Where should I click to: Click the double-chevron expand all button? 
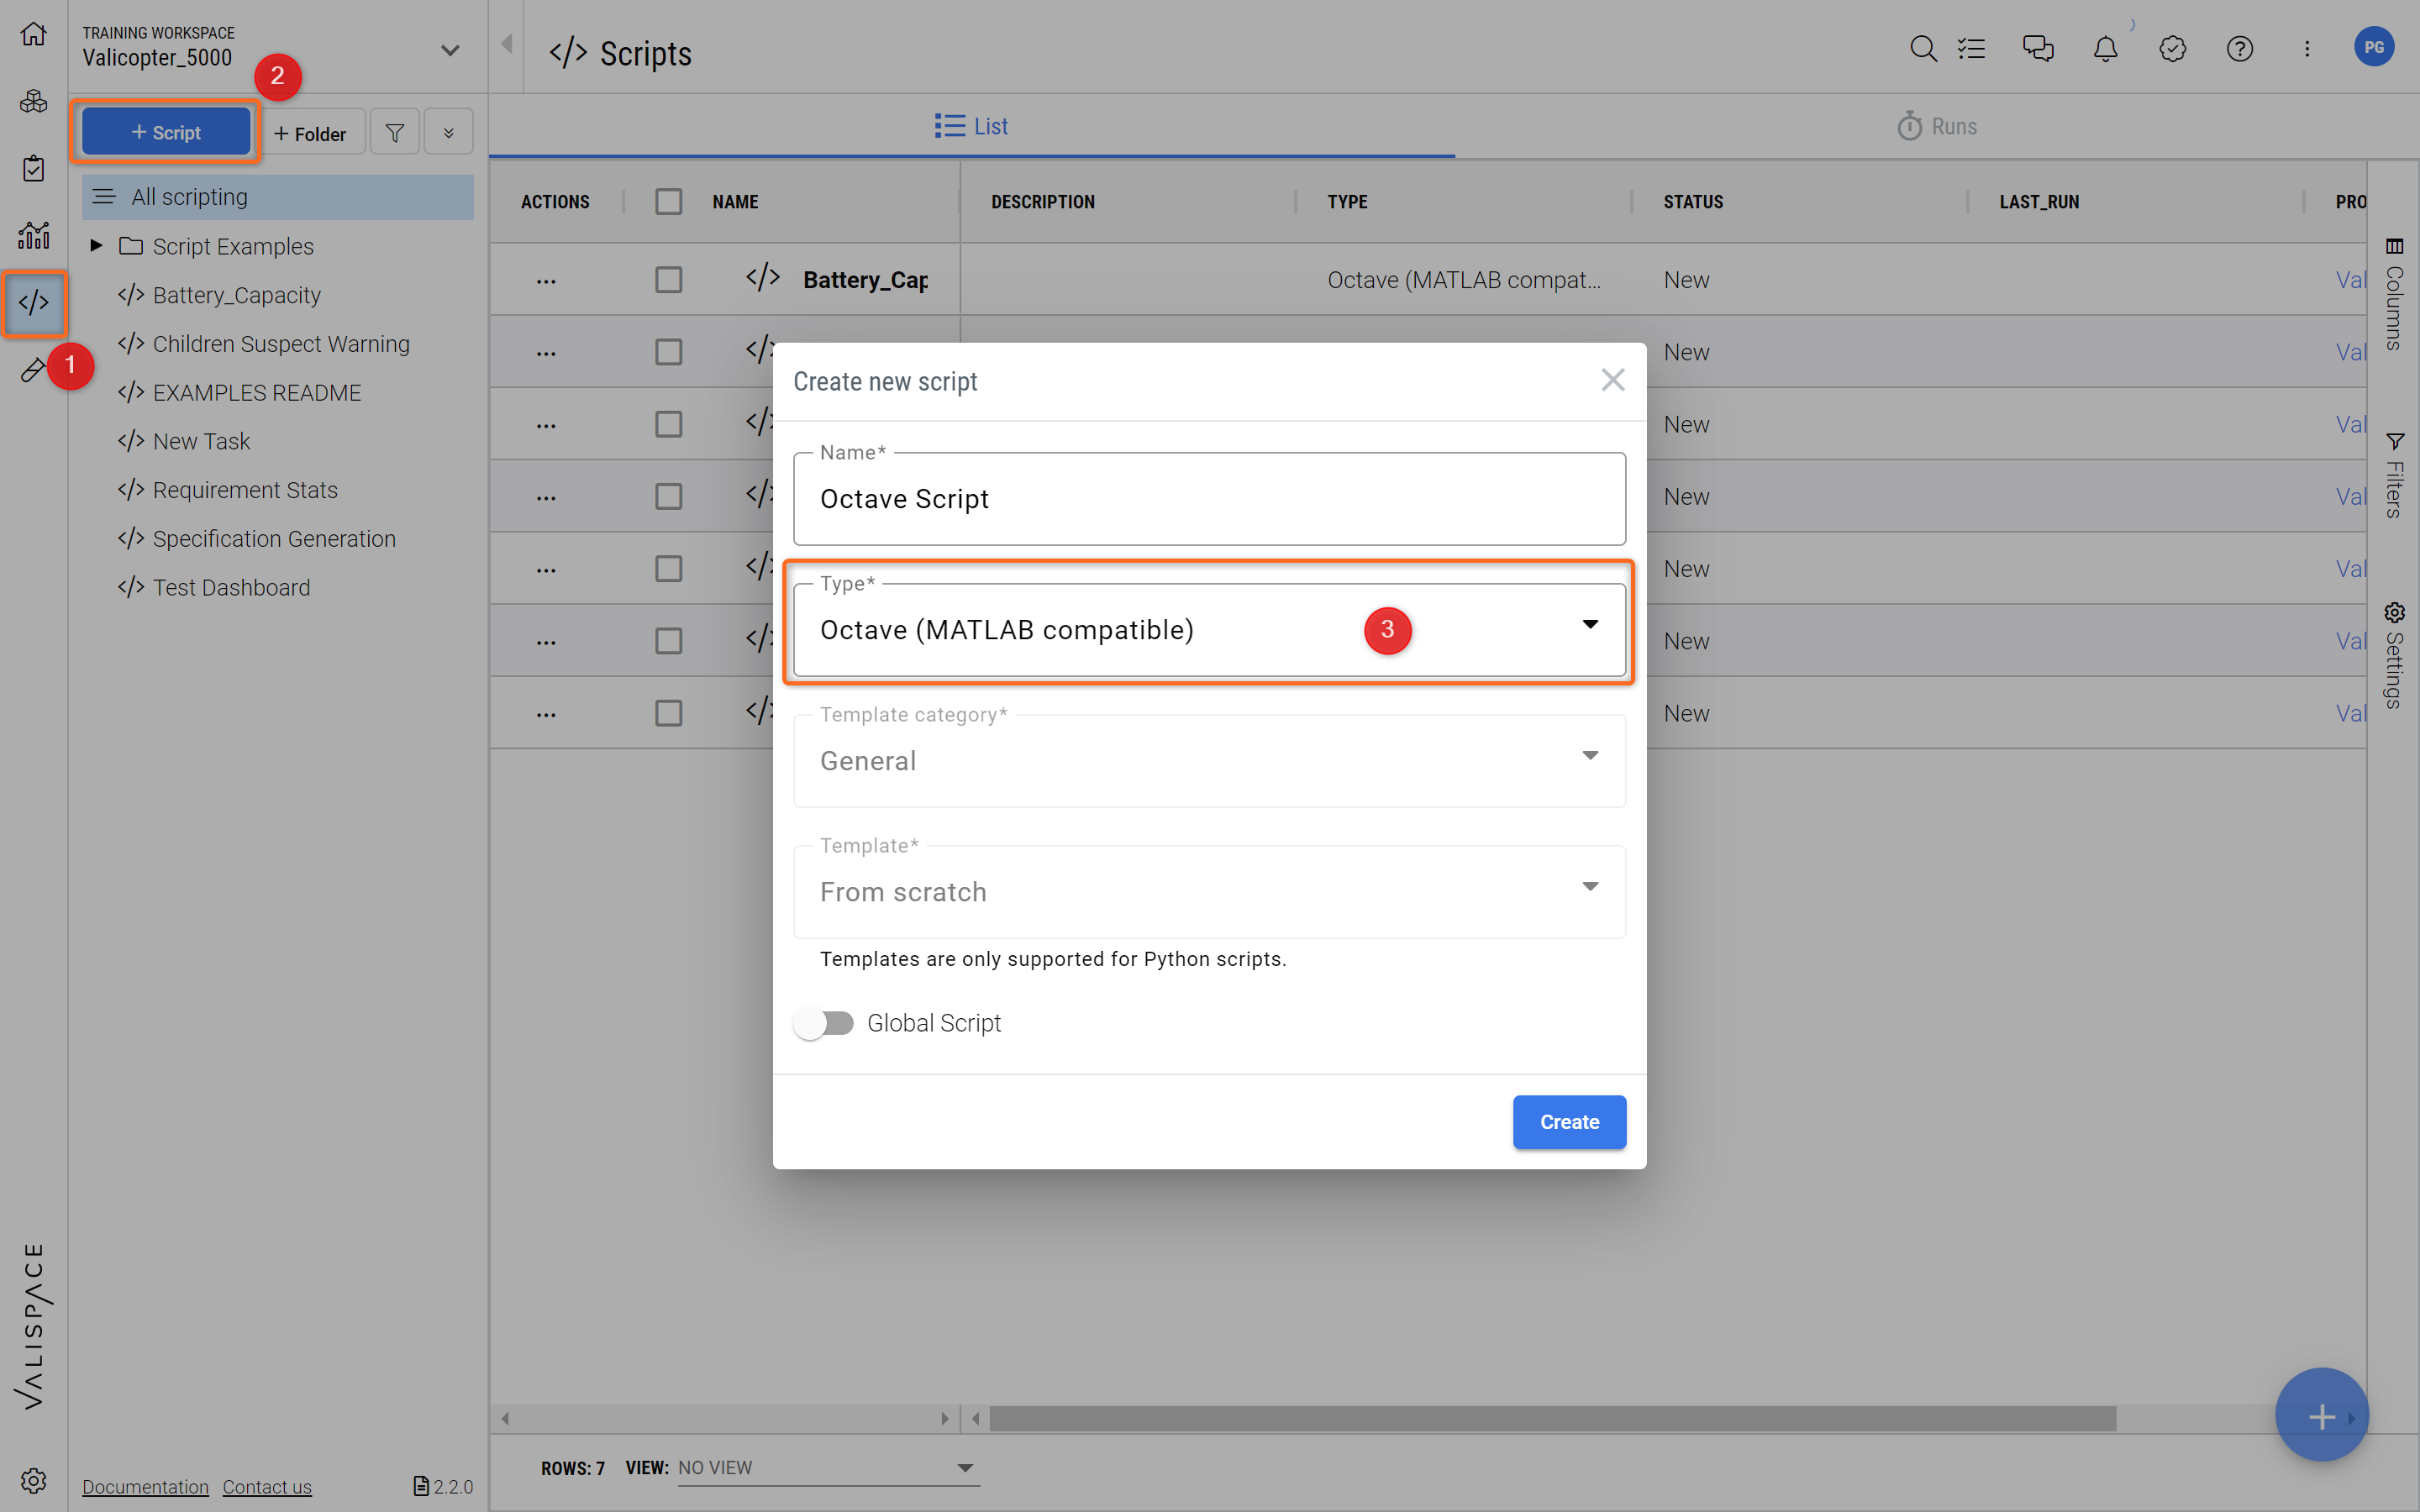coord(449,132)
